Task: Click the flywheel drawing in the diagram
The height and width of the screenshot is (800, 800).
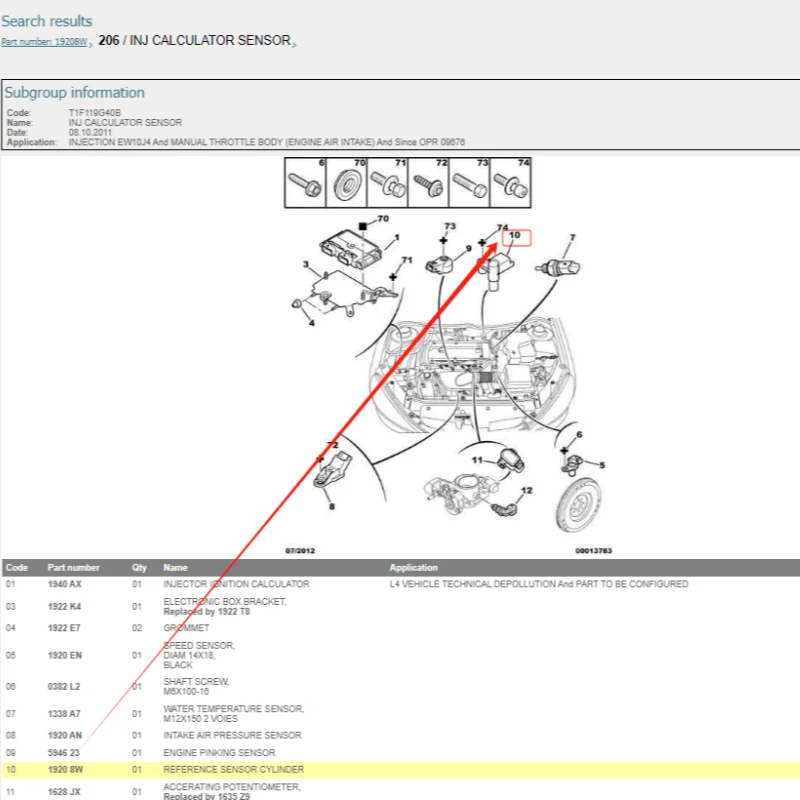Action: click(578, 505)
